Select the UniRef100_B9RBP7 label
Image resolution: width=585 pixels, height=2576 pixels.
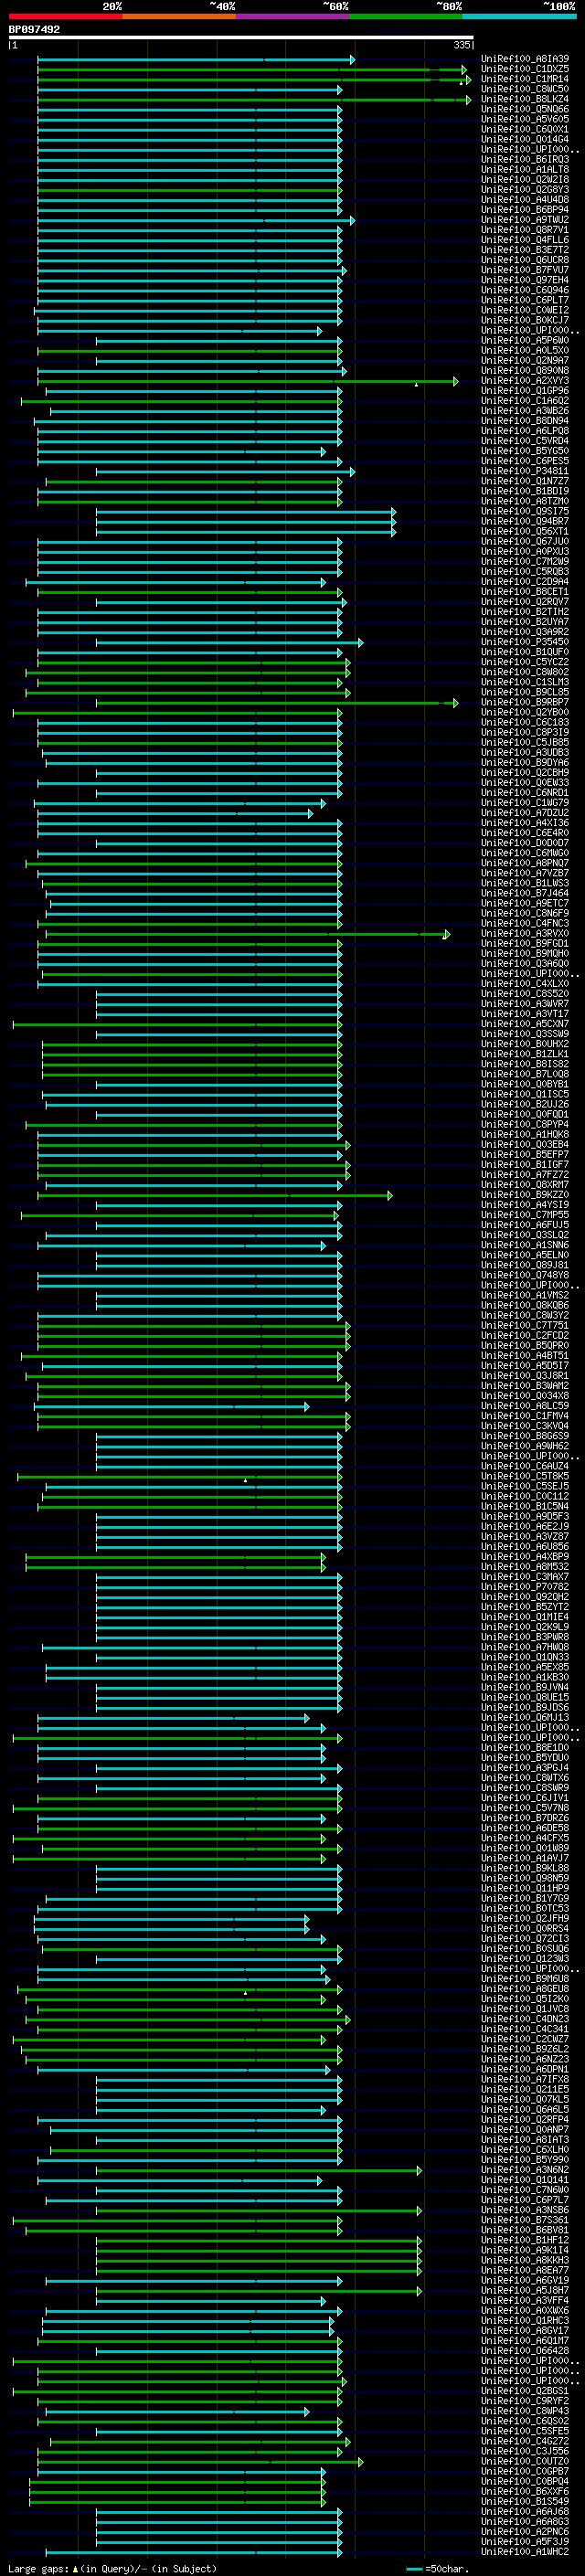coord(525,702)
